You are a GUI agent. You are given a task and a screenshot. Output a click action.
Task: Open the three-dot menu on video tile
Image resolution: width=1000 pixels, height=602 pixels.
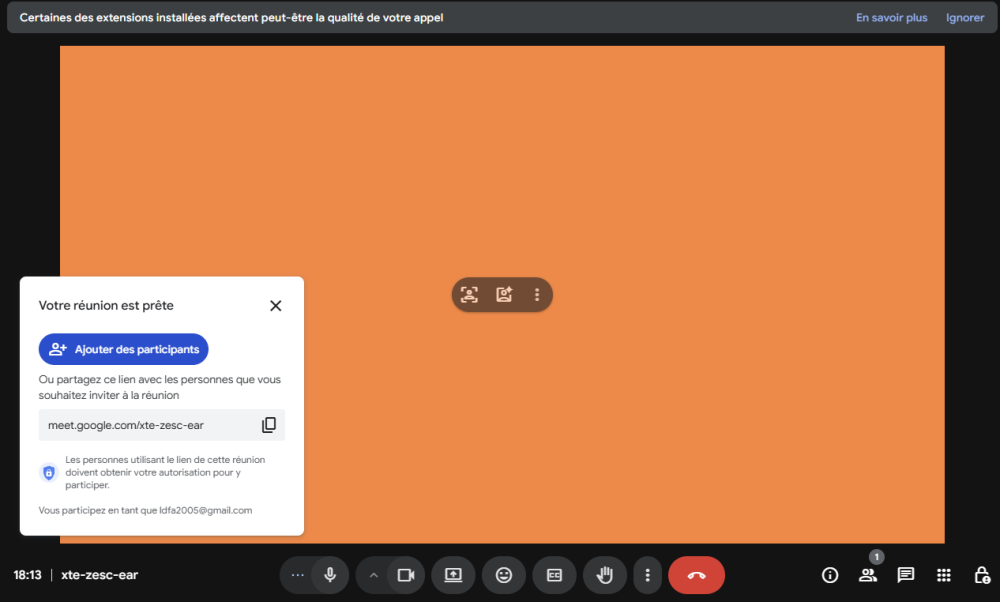pos(537,295)
